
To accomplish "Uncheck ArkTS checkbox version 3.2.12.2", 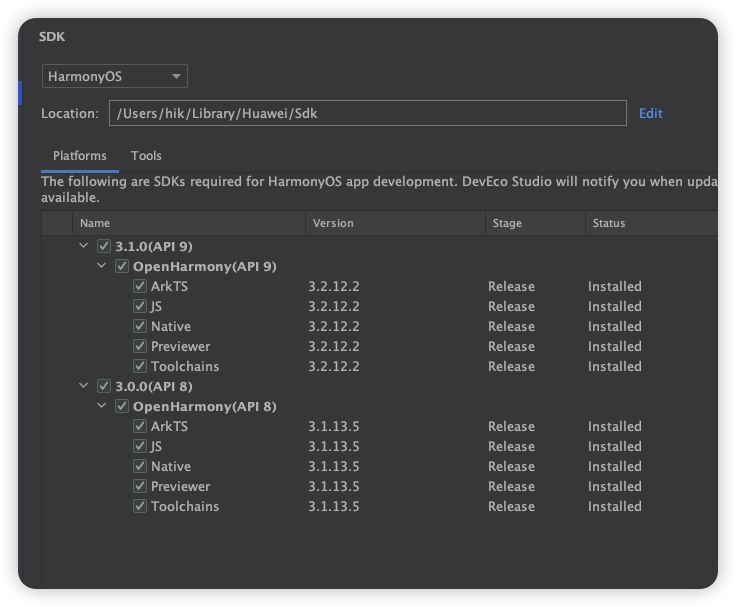I will click(139, 286).
